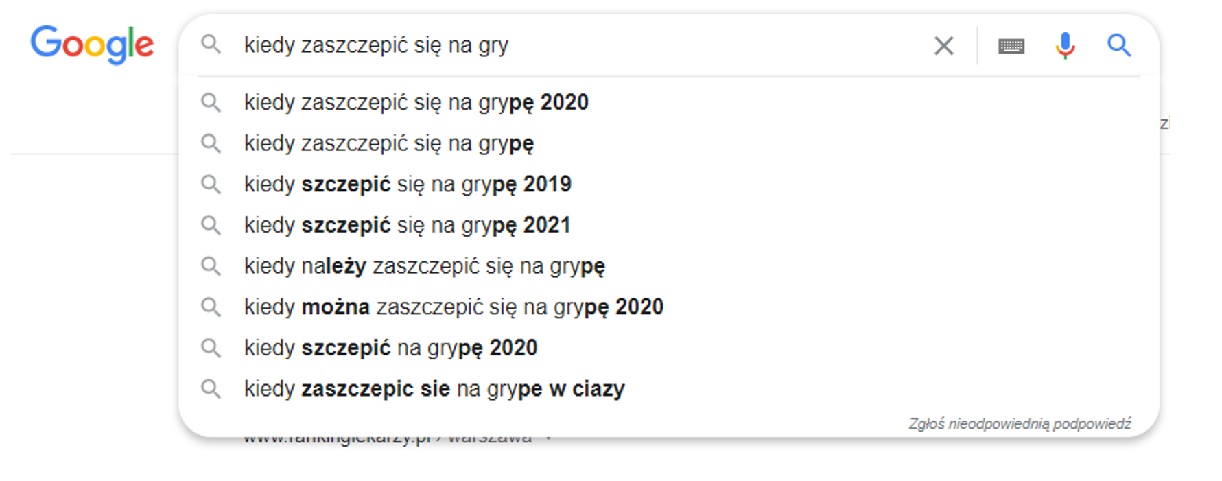Viewport: 1222px width, 481px height.
Task: Click the Google logo
Action: coord(92,45)
